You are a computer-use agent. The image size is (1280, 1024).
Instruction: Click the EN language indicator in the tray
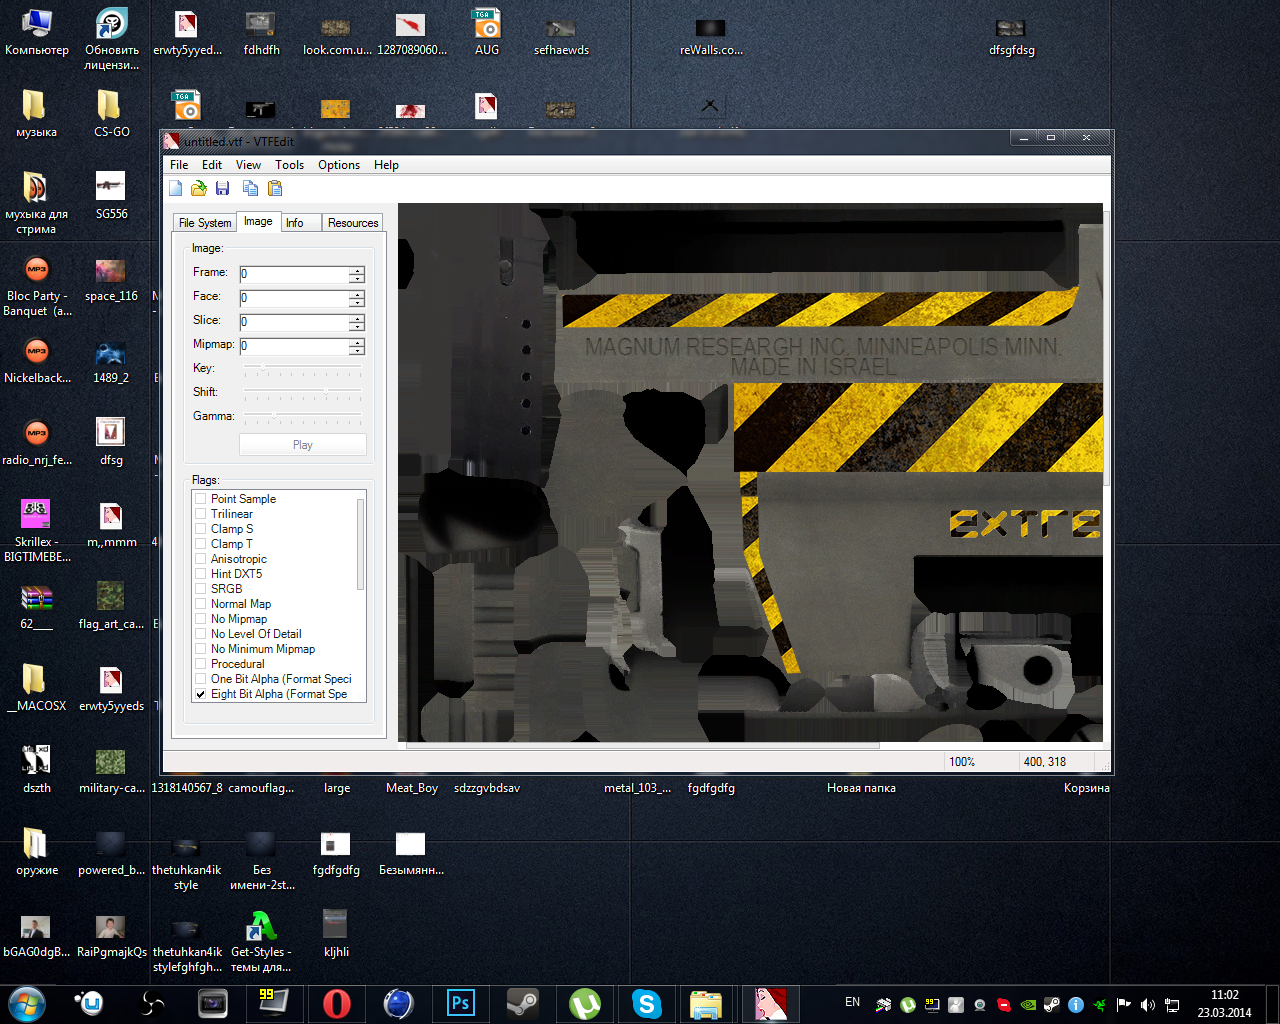click(x=852, y=1002)
